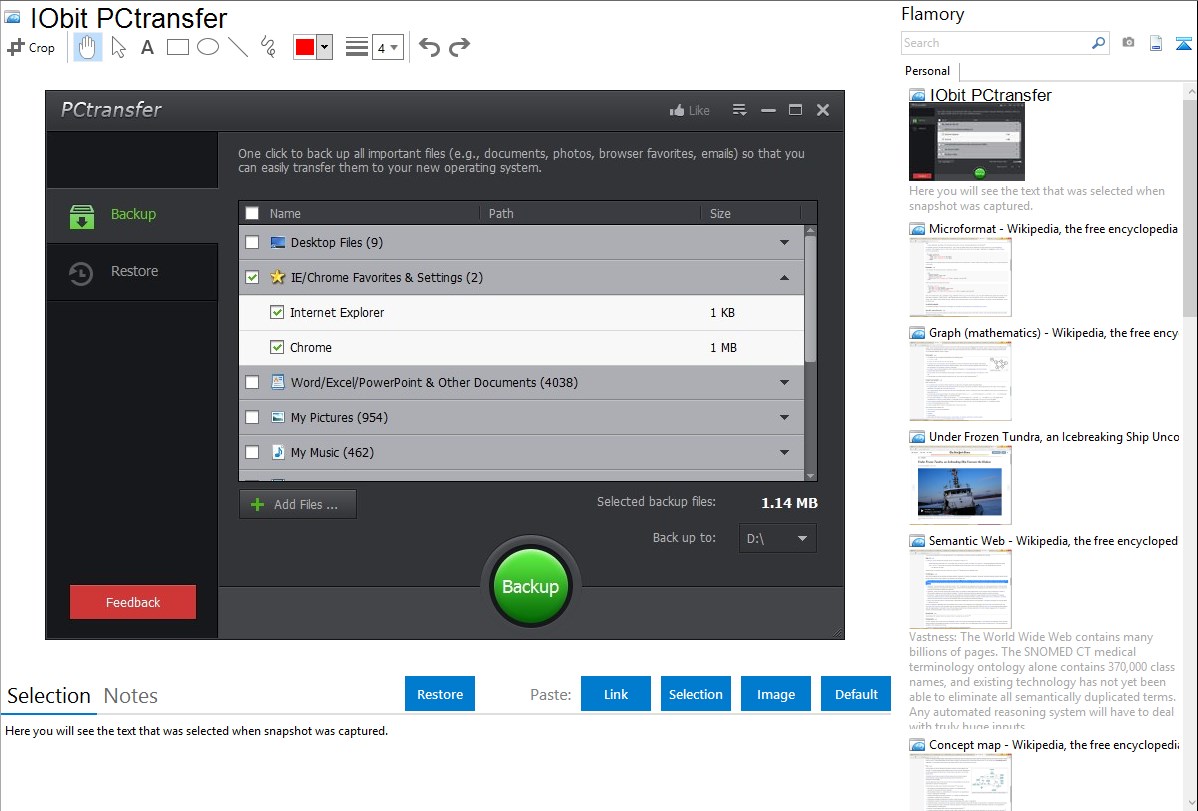
Task: Open the PCtransfer hamburger menu
Action: coord(739,110)
